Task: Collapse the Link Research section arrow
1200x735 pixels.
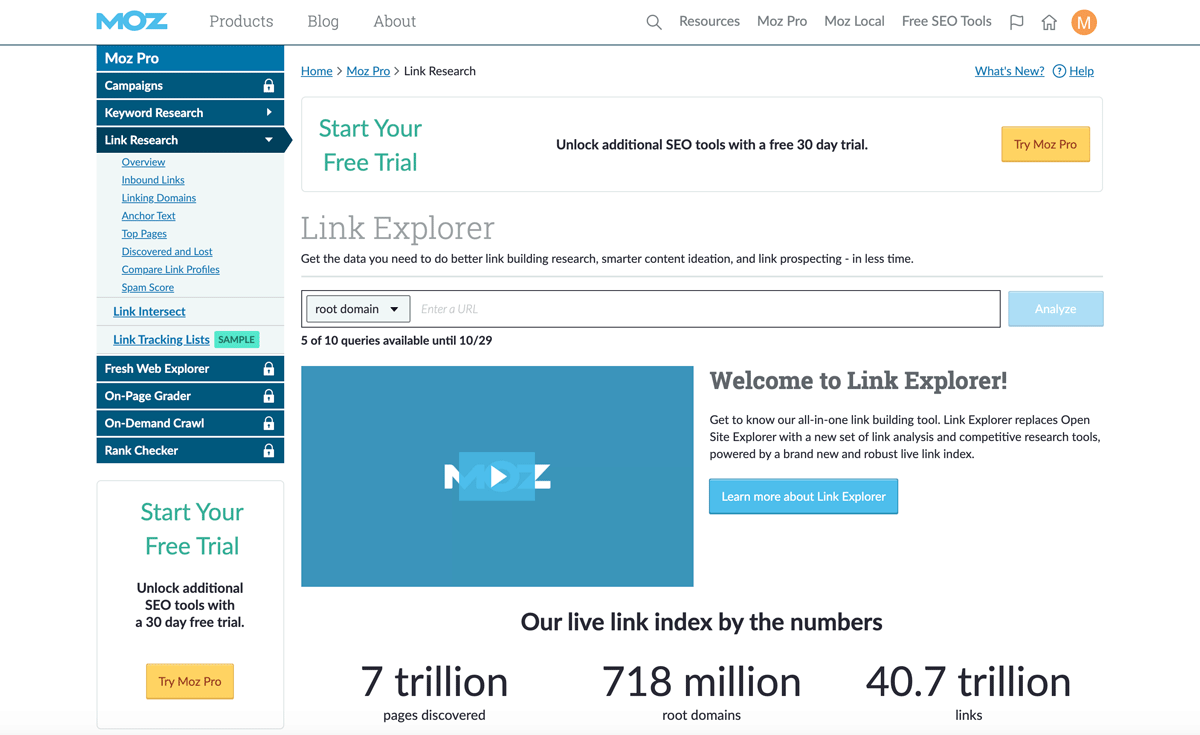Action: click(269, 140)
